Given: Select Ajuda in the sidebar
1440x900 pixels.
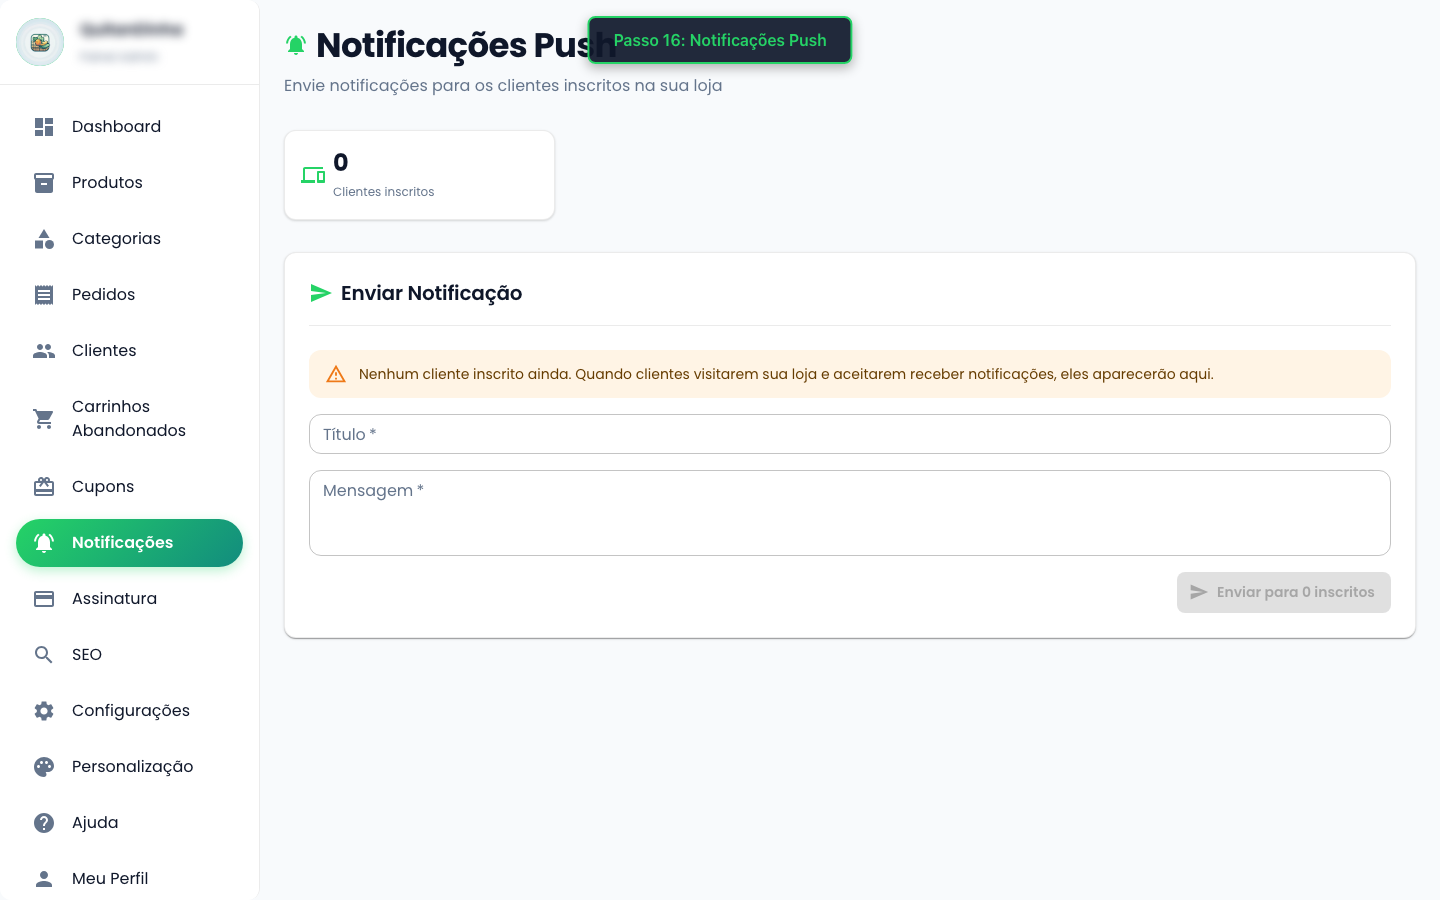Looking at the screenshot, I should click(x=95, y=823).
